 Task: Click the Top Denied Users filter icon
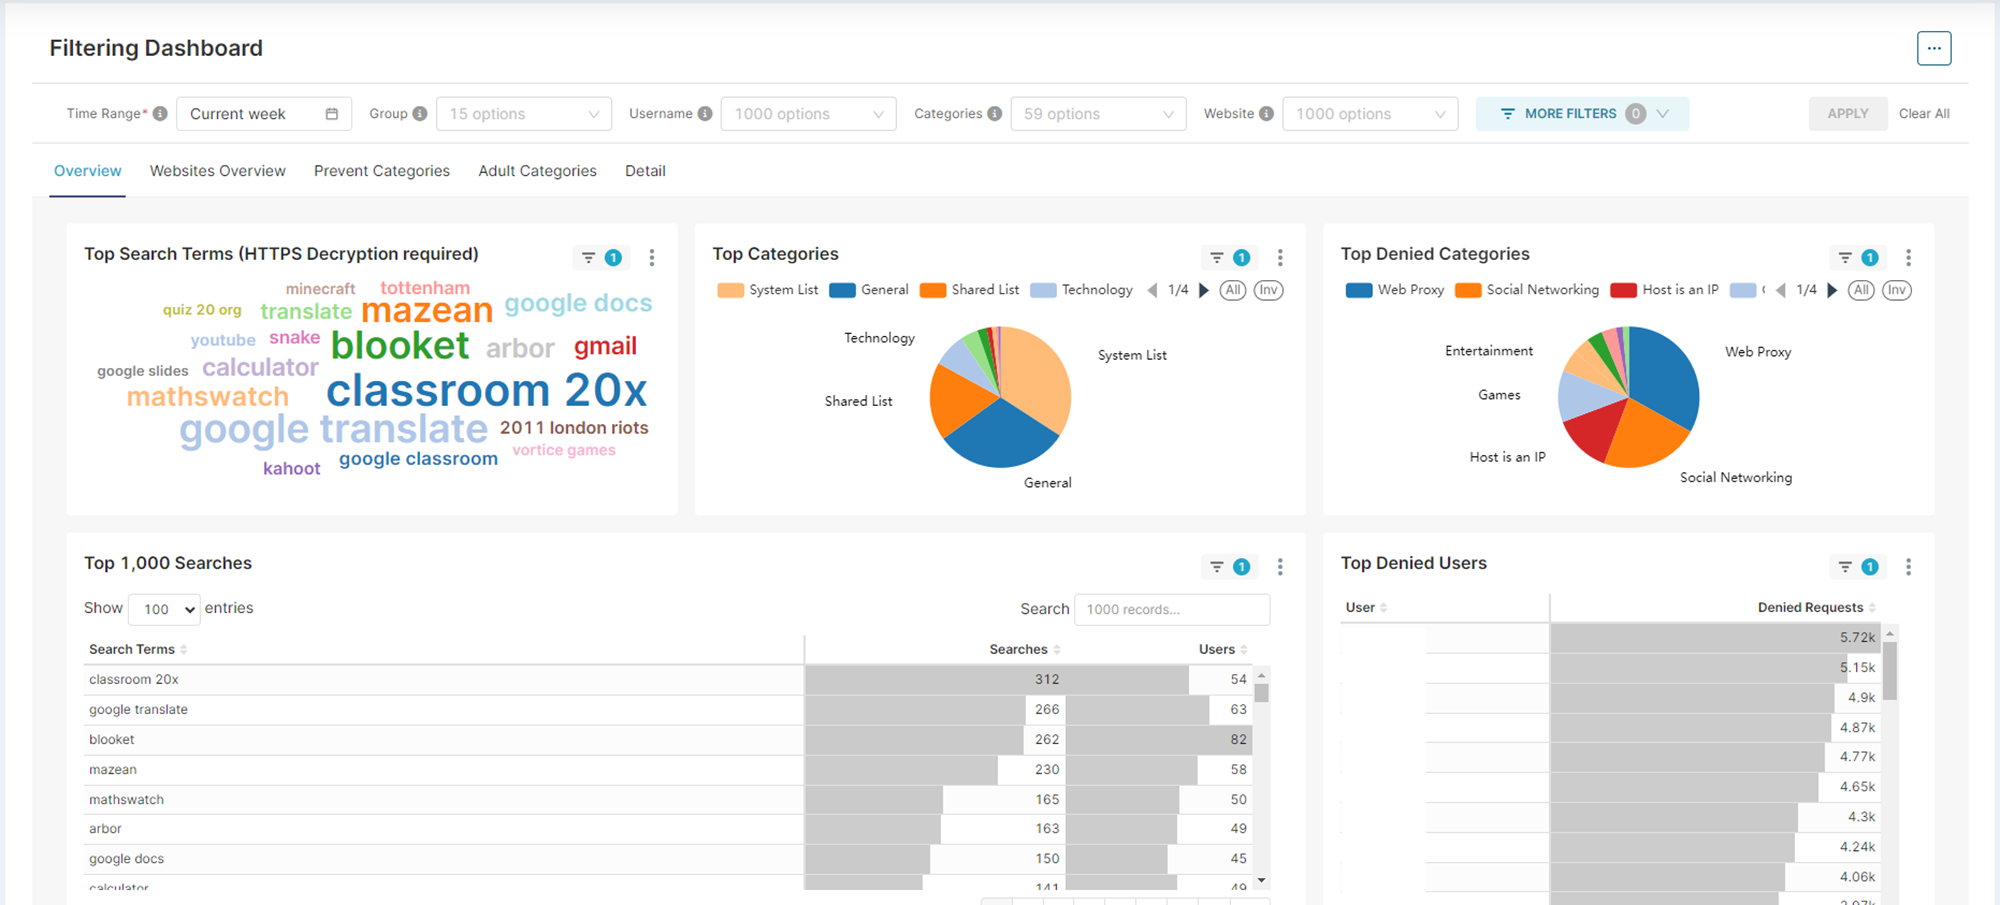click(1845, 567)
